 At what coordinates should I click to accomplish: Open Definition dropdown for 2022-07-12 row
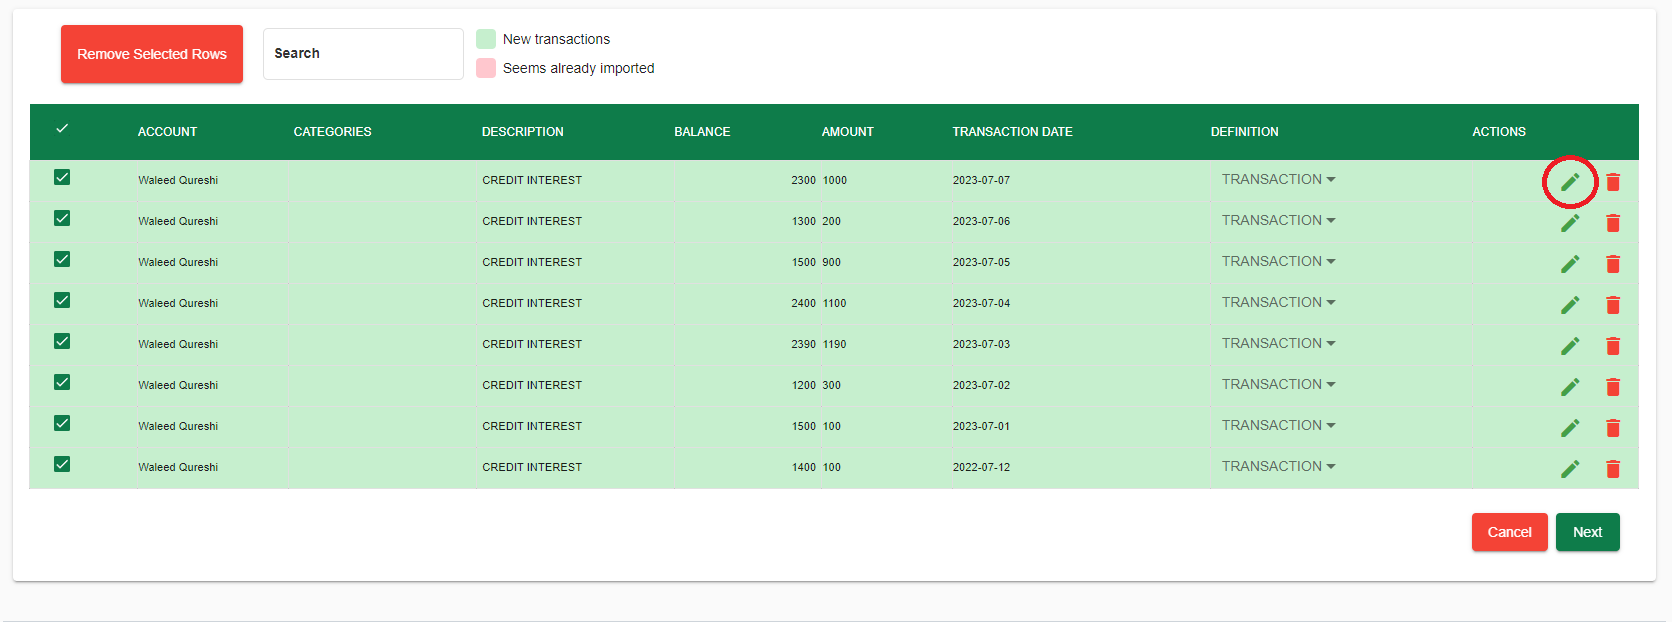tap(1278, 466)
